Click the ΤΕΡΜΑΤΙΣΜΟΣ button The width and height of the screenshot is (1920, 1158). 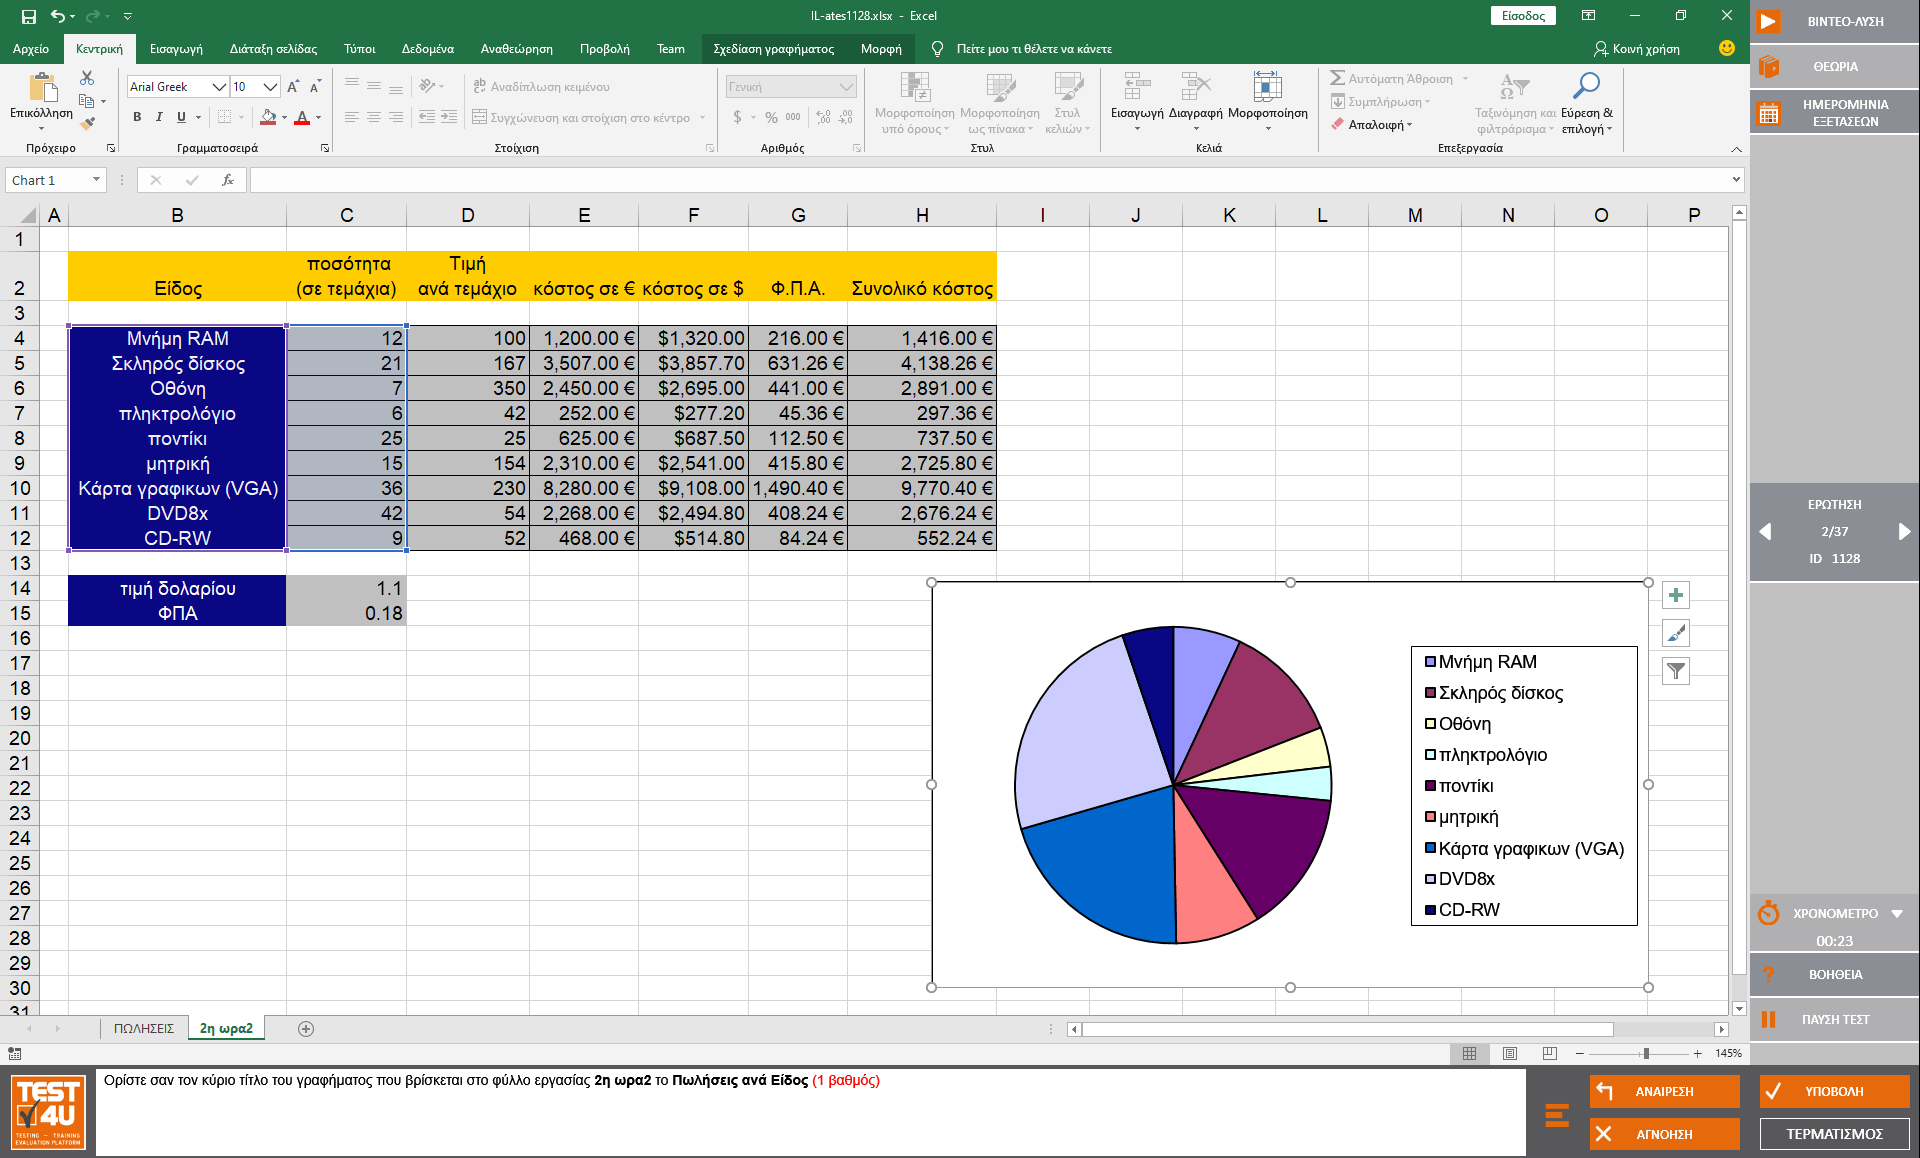pyautogui.click(x=1834, y=1134)
